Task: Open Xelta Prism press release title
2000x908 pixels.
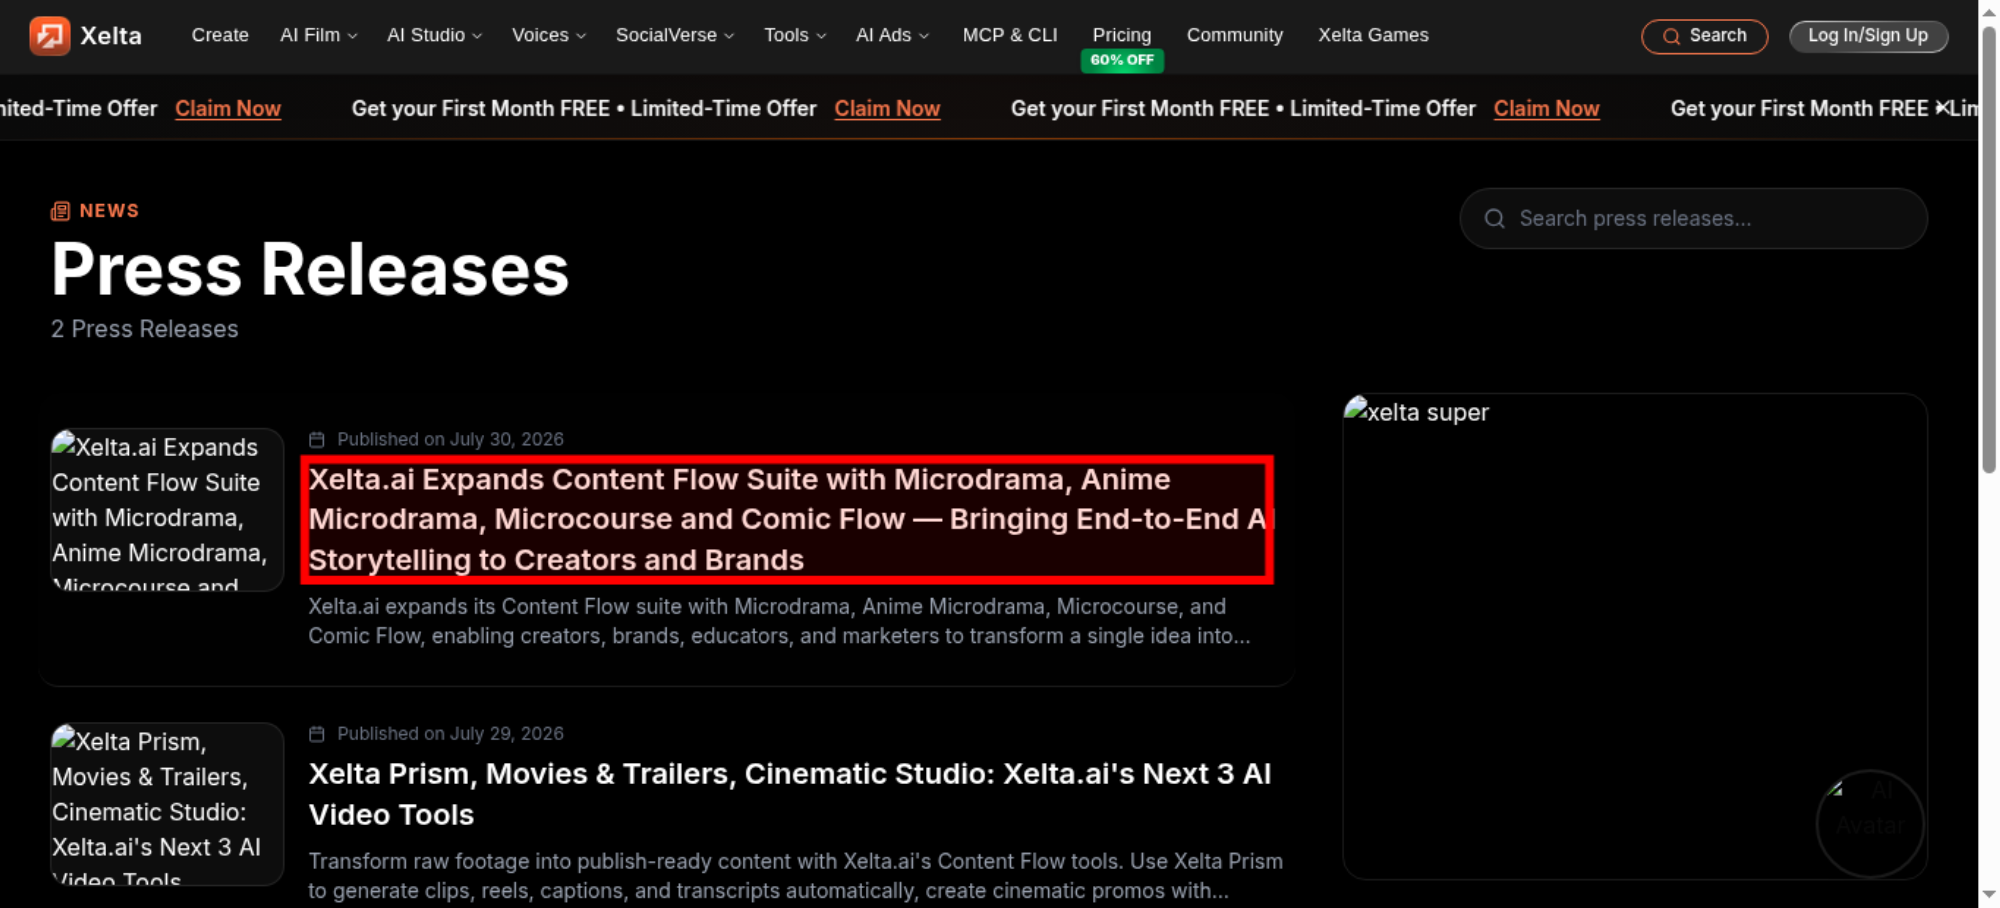Action: click(x=790, y=794)
